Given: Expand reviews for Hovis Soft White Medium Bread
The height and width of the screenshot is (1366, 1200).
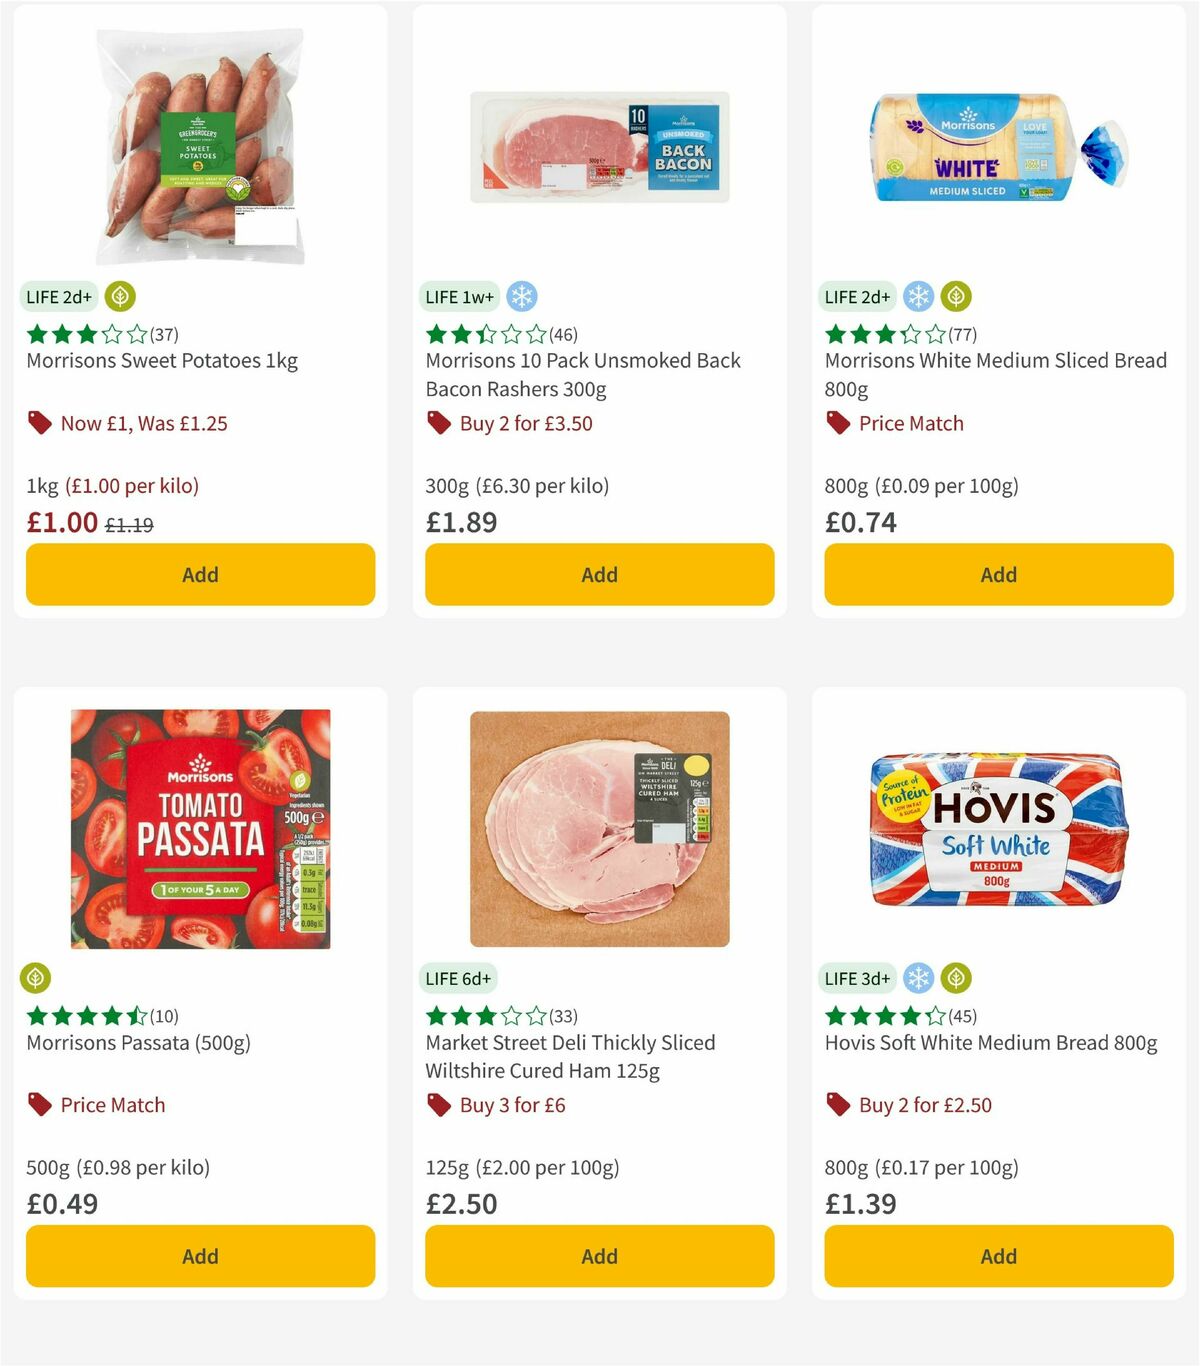Looking at the screenshot, I should [961, 1016].
